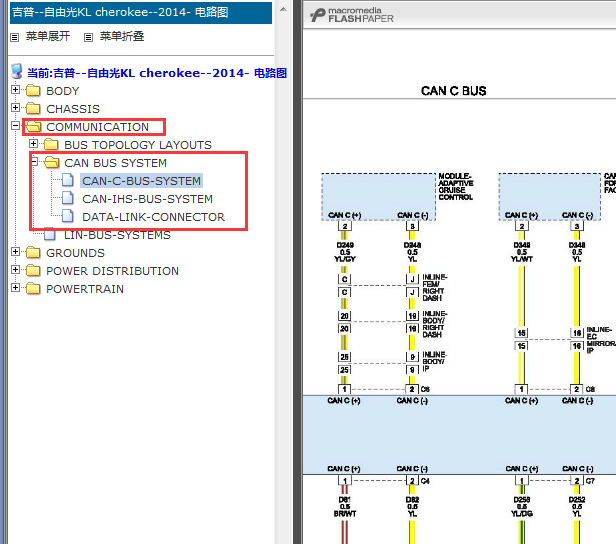
Task: Click BUS TOPOLOGY LAYOUTS folder icon
Action: pyautogui.click(x=51, y=145)
